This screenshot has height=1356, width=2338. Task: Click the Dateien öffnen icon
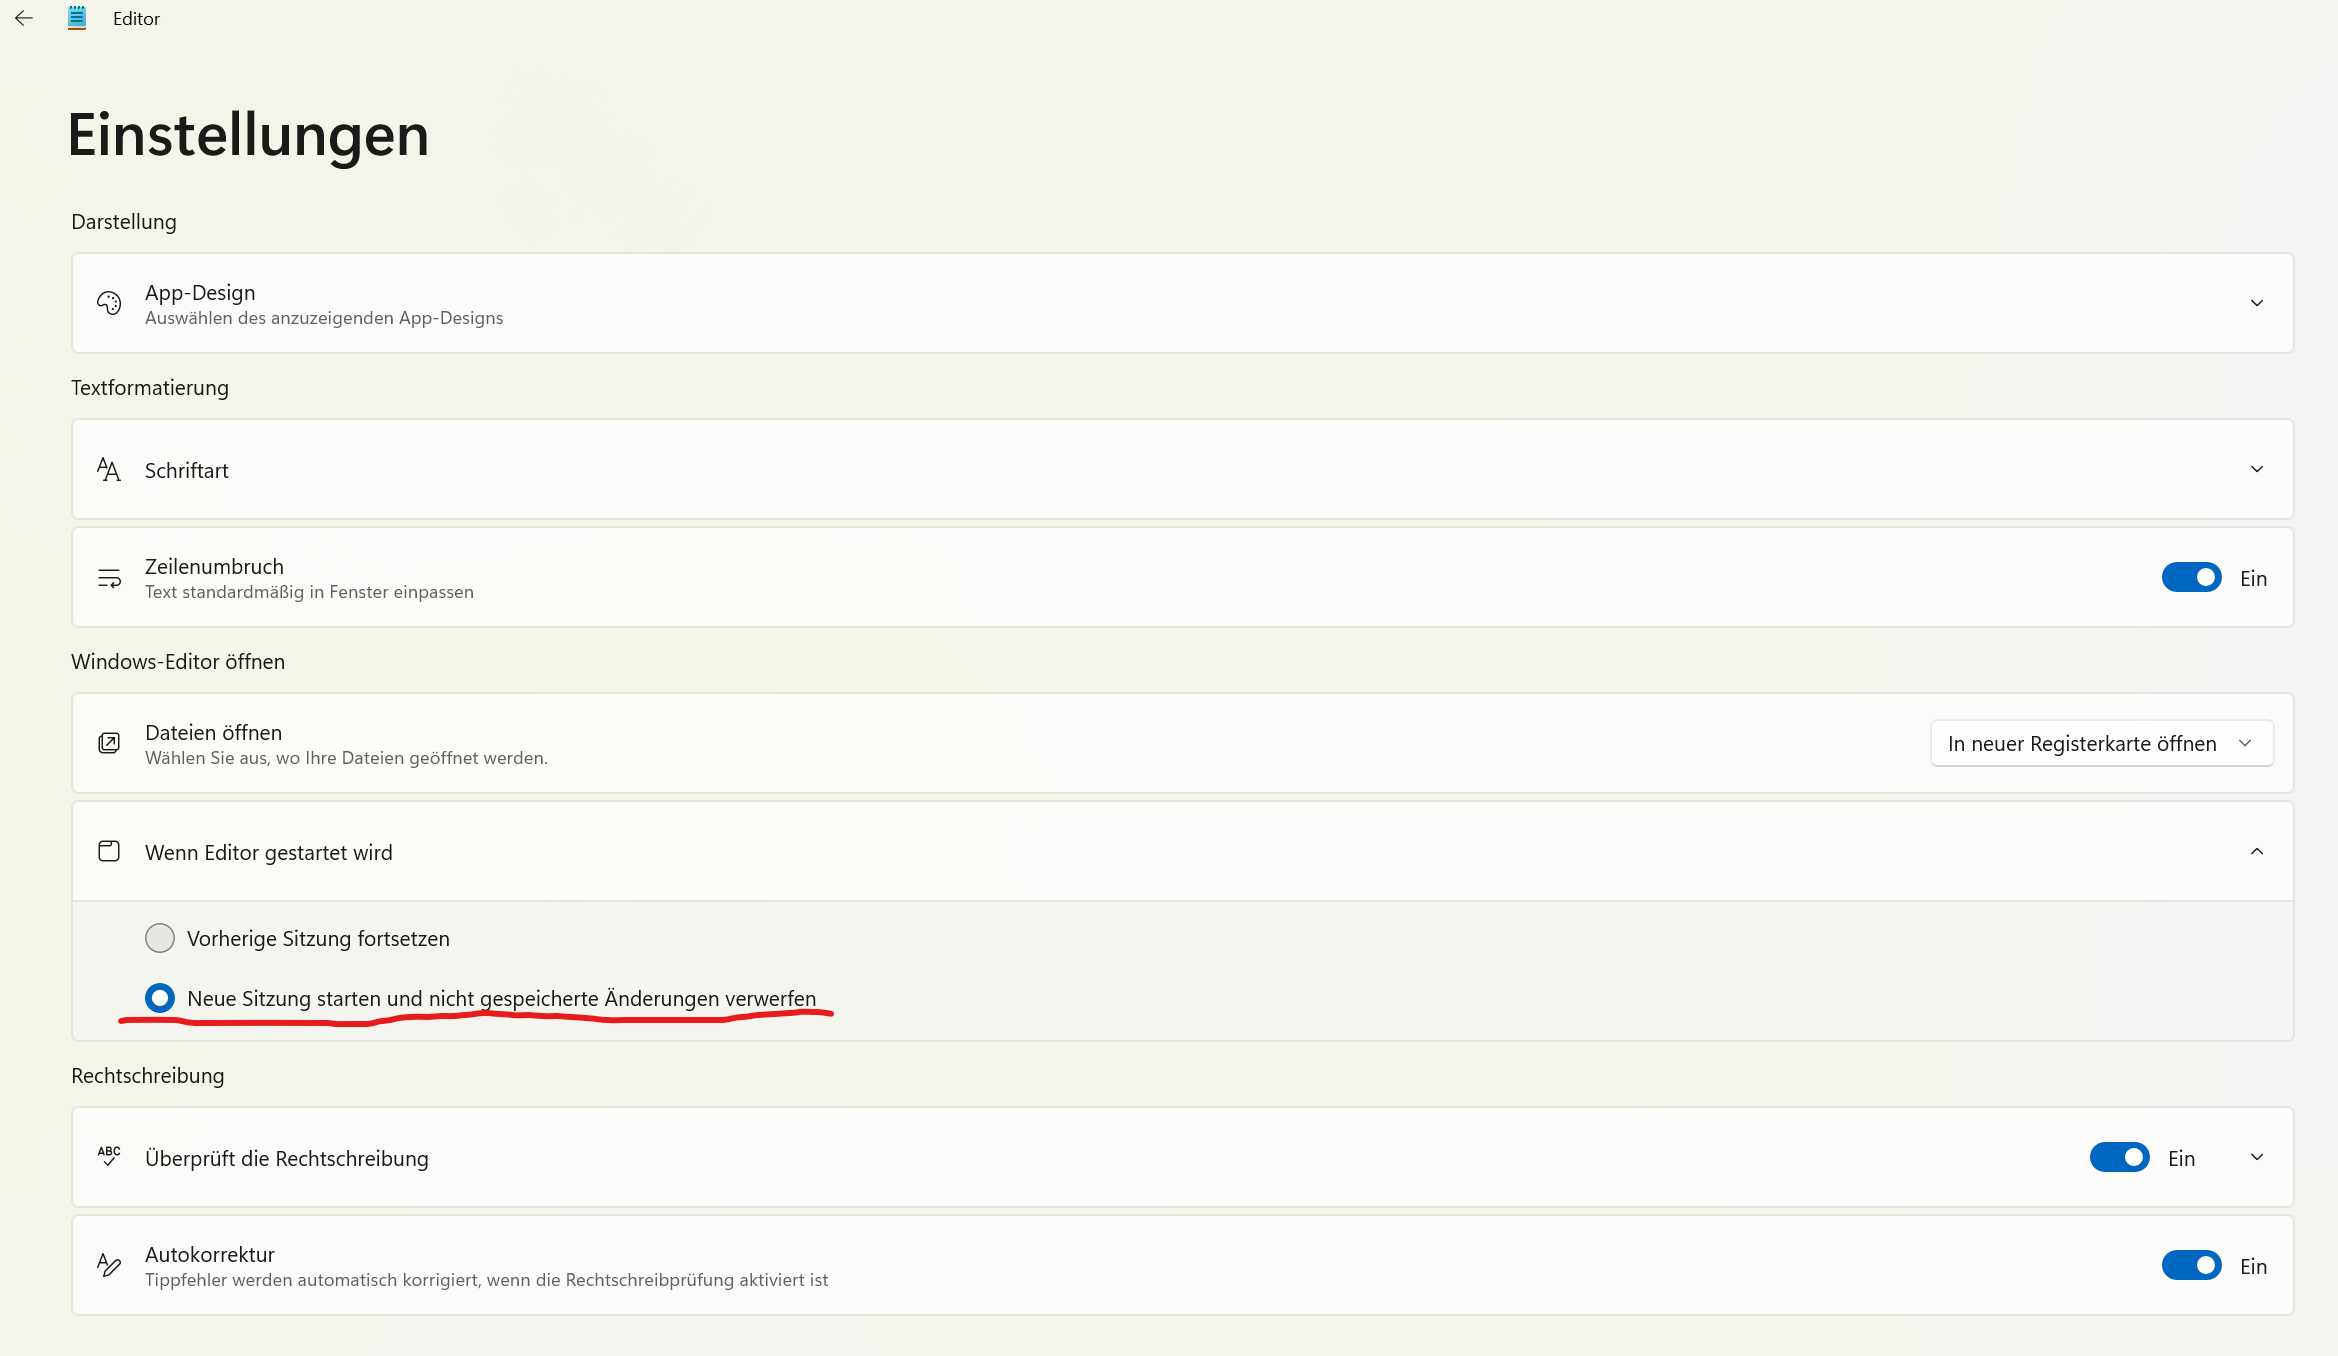tap(109, 743)
